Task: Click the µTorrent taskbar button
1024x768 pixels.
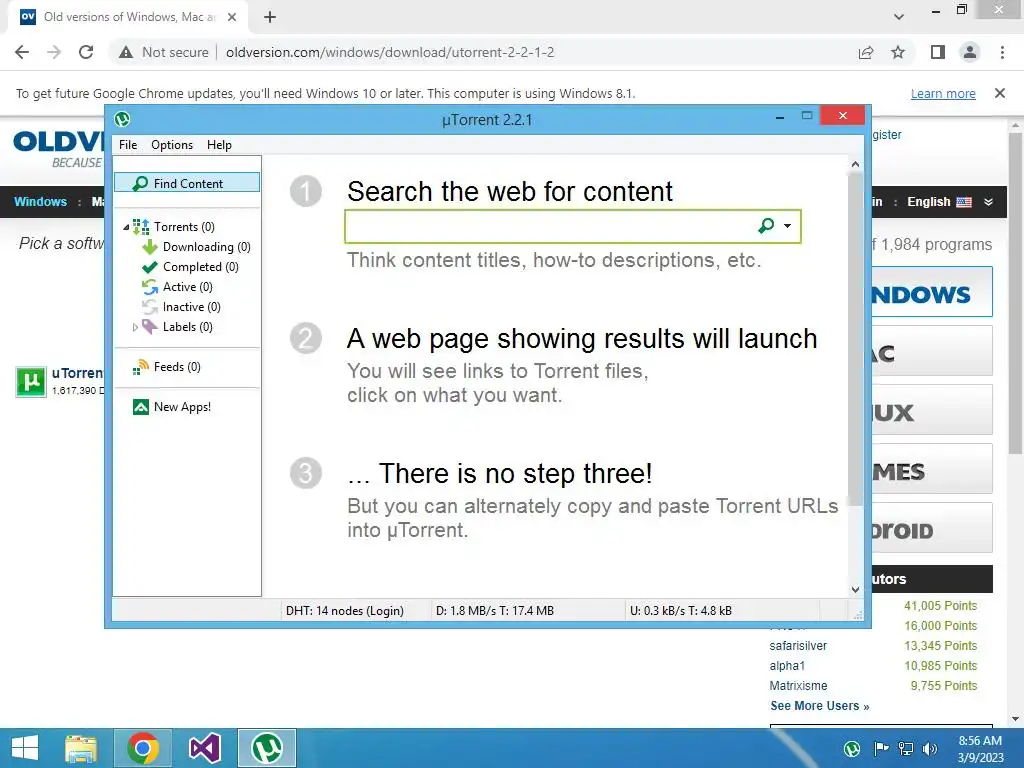Action: point(266,748)
